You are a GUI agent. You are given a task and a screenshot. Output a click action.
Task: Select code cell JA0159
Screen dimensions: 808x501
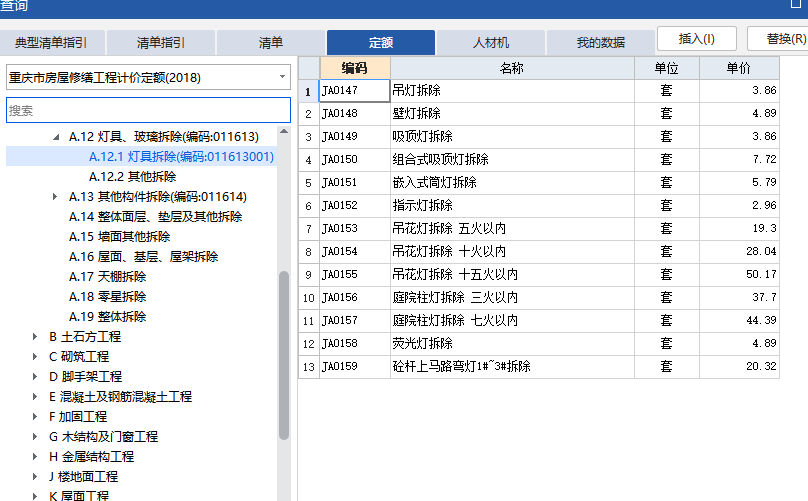(x=355, y=366)
